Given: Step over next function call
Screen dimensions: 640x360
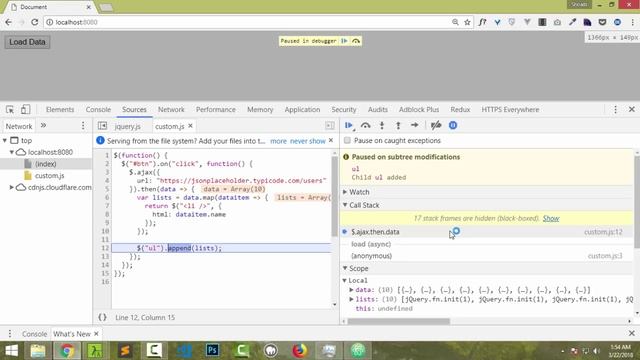Looking at the screenshot, I should [365, 125].
